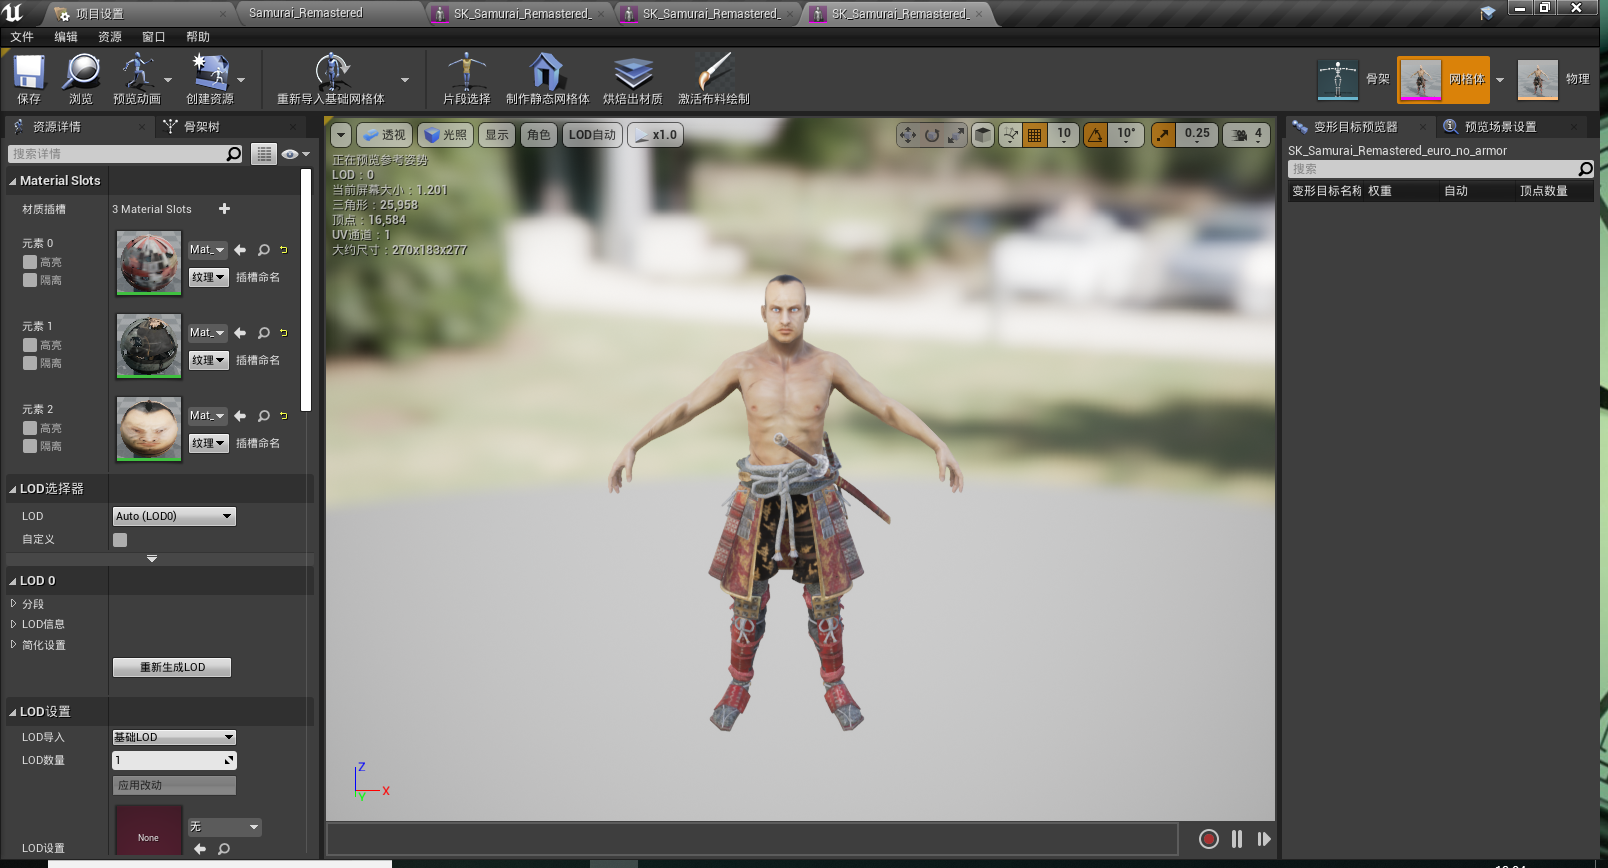Click the Activate Cloth Paint (激活布料绘制) icon
Screen dimensions: 1608x868
tap(713, 74)
